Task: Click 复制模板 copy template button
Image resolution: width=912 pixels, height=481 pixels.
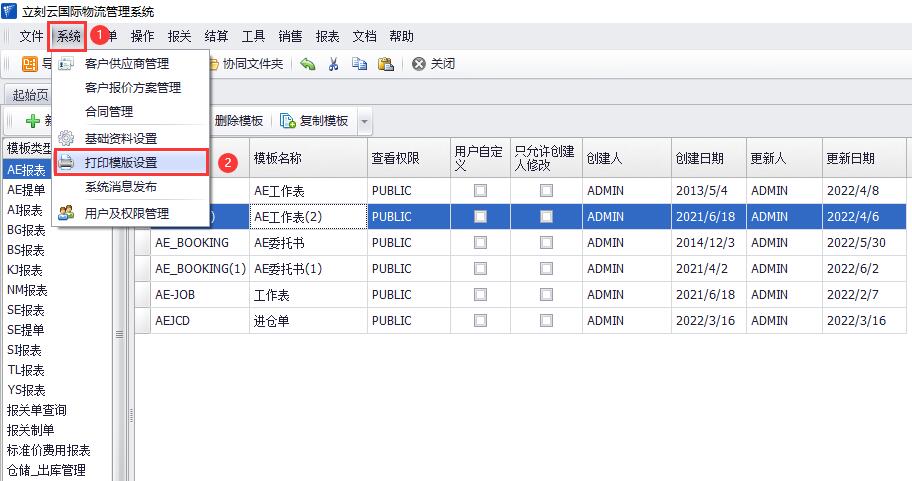Action: (314, 121)
